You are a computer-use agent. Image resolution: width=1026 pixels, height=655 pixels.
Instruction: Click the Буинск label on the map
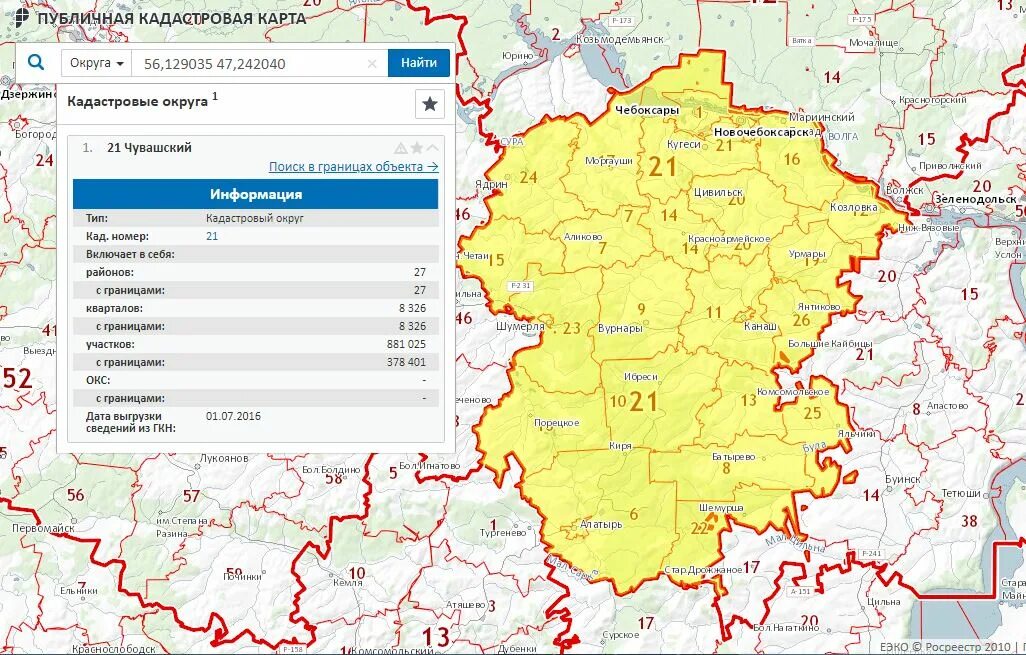point(903,480)
